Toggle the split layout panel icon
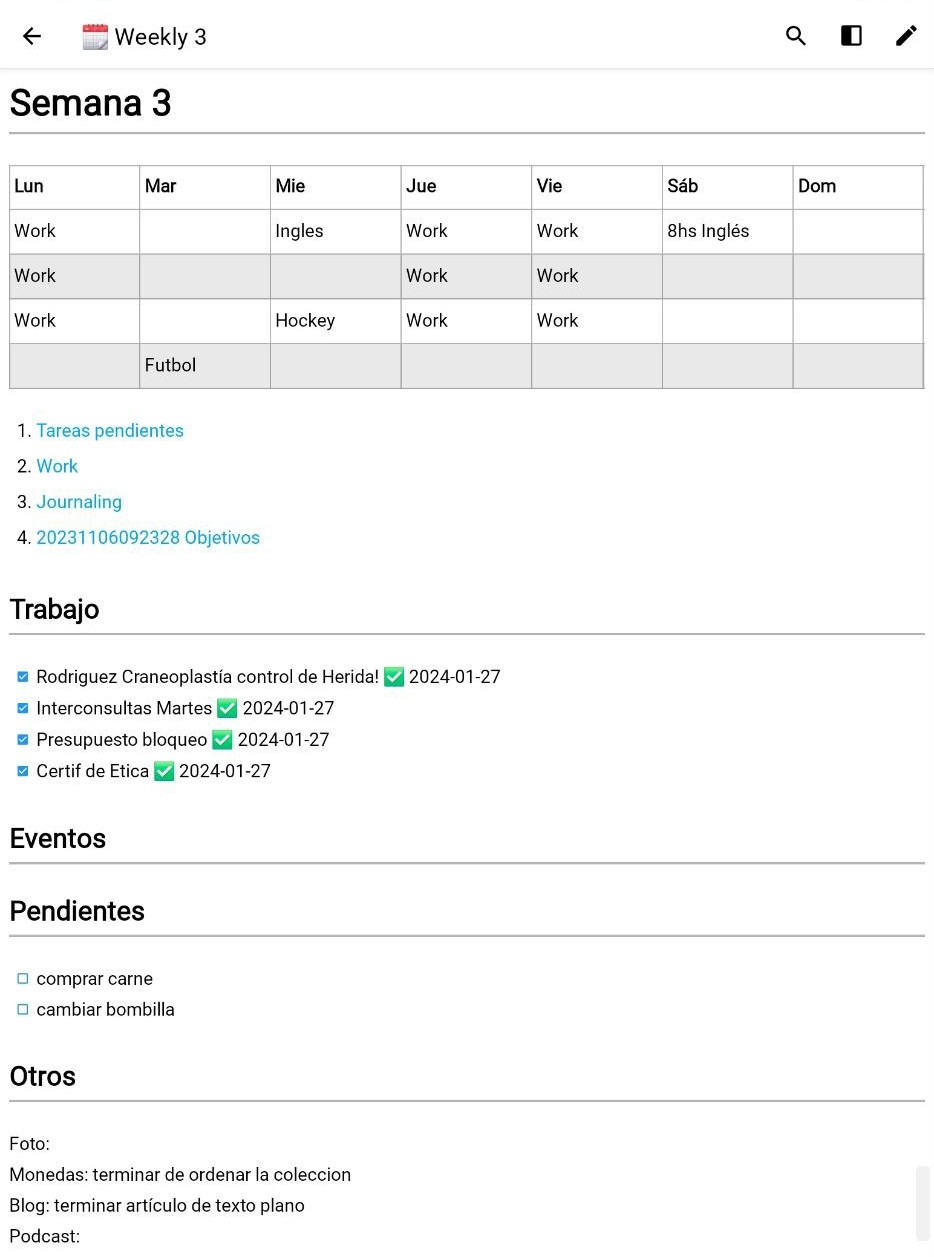934x1257 pixels. (851, 37)
